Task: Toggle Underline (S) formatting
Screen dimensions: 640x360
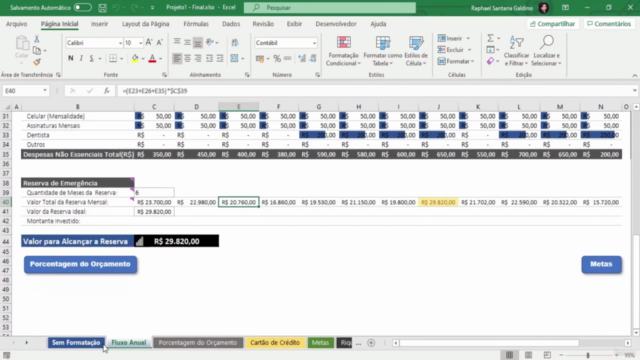Action: tap(91, 58)
